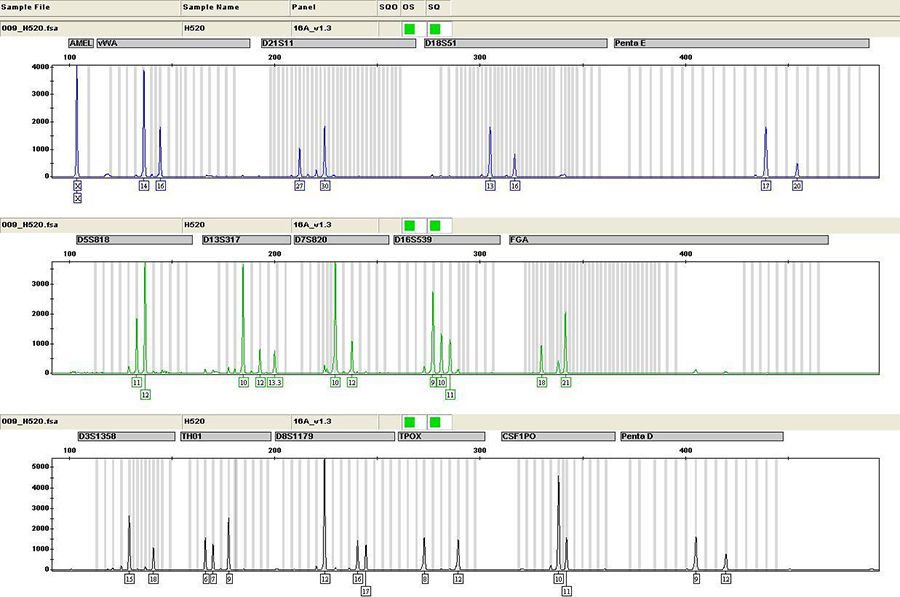Select allele label 13.3 in D13S317
Image resolution: width=900 pixels, height=597 pixels.
tap(275, 383)
